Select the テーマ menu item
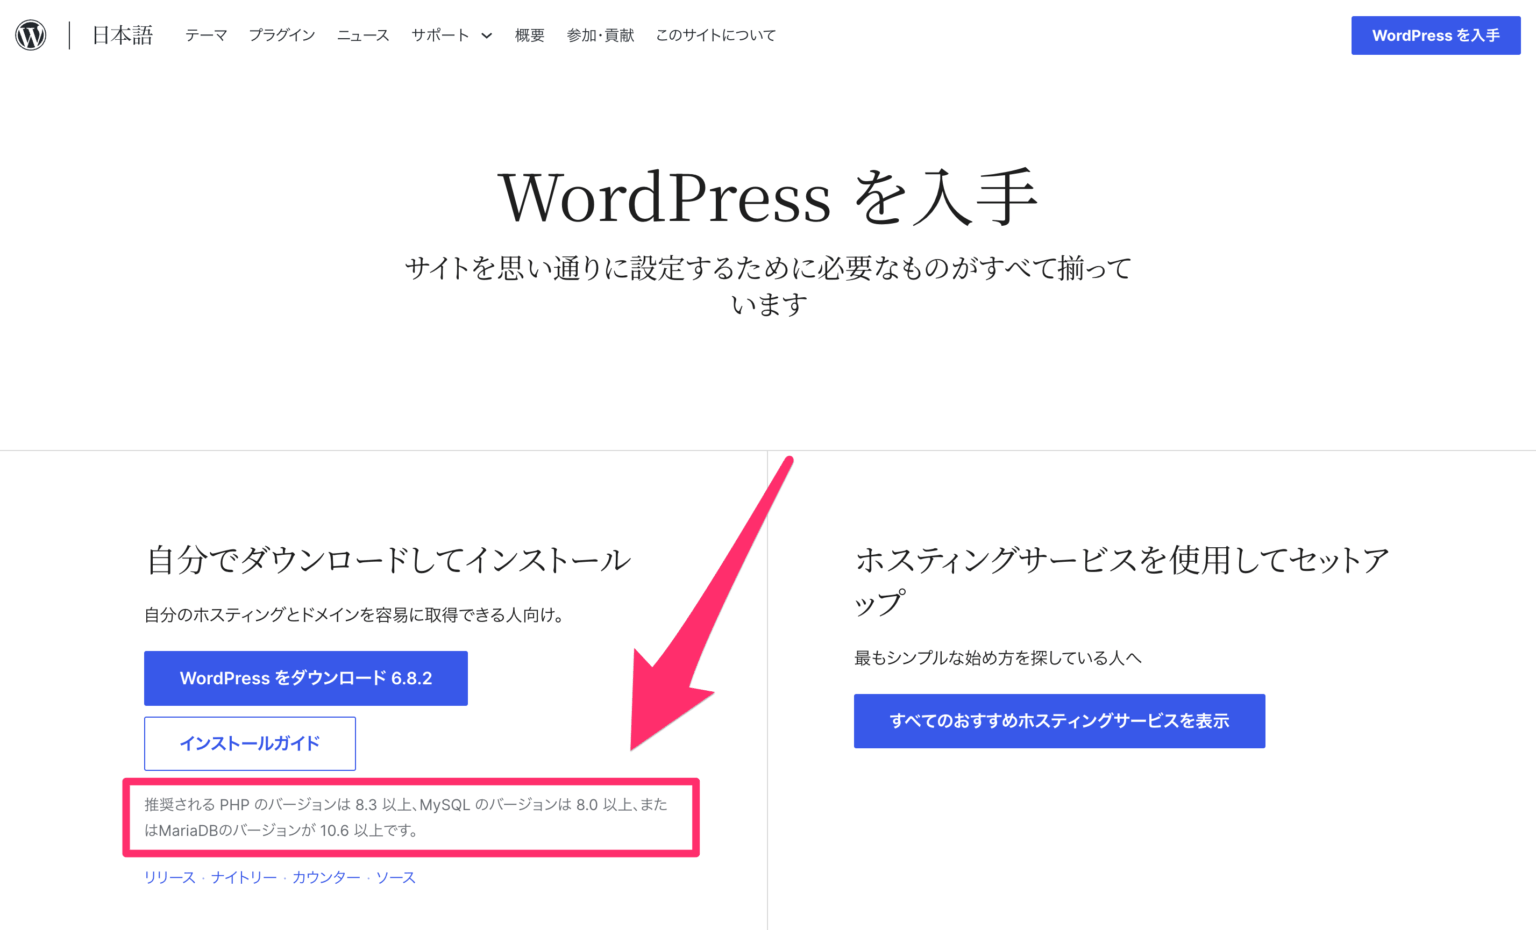1536x930 pixels. [x=205, y=35]
